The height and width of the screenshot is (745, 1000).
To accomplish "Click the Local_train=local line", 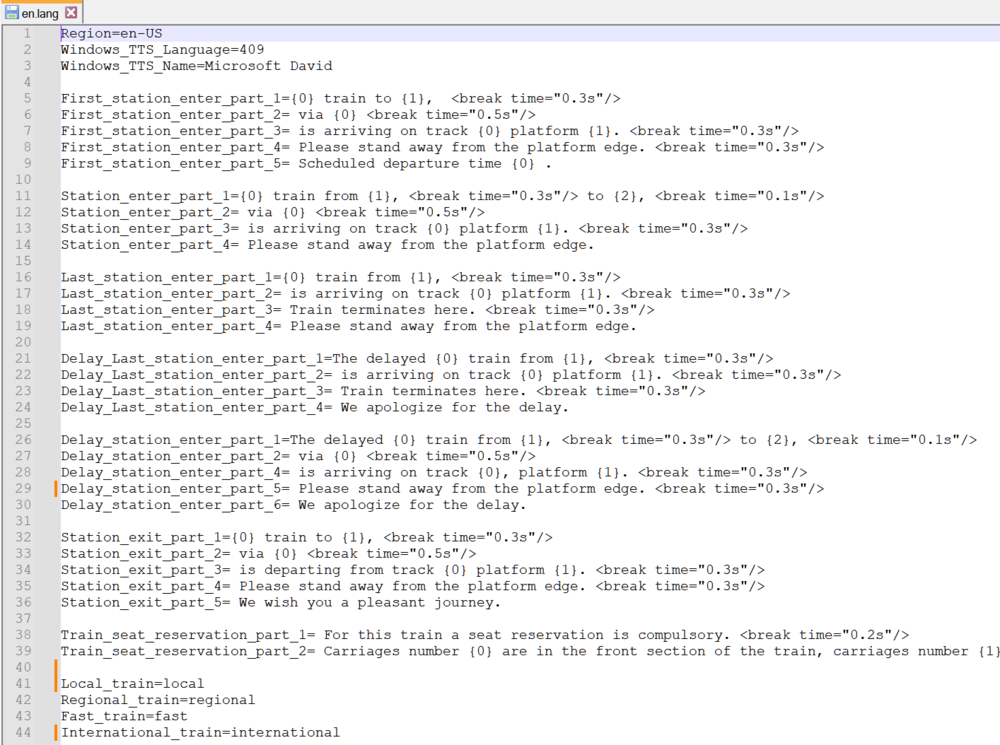I will click(x=130, y=683).
